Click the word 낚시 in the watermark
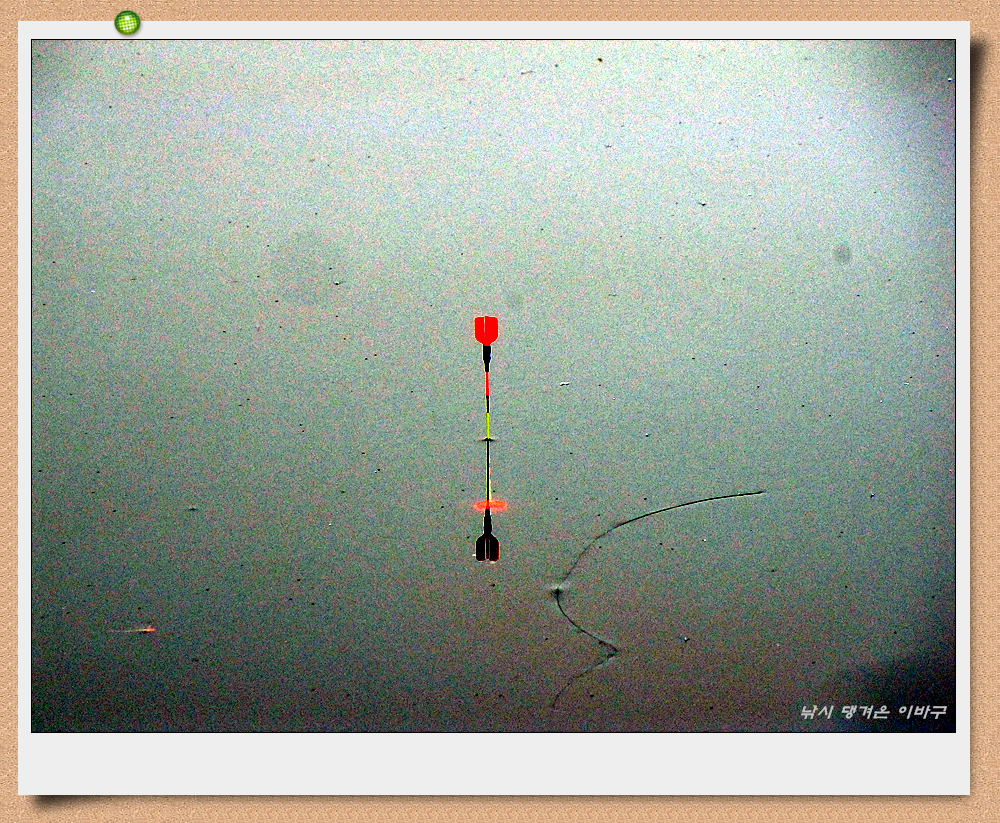This screenshot has width=1000, height=823. point(817,712)
